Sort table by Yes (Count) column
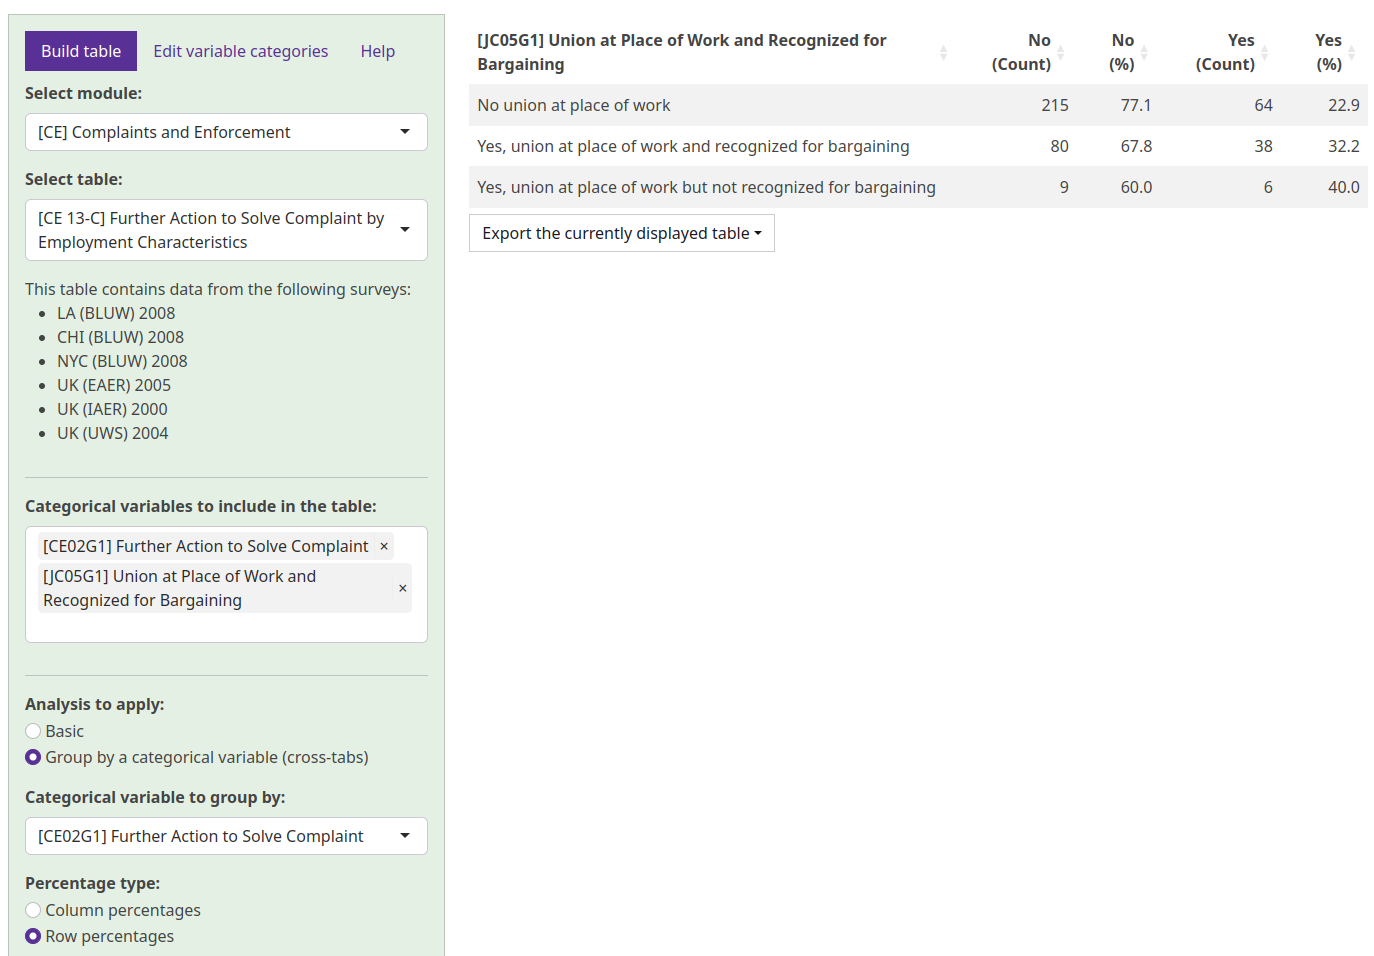This screenshot has height=956, width=1374. pos(1229,52)
